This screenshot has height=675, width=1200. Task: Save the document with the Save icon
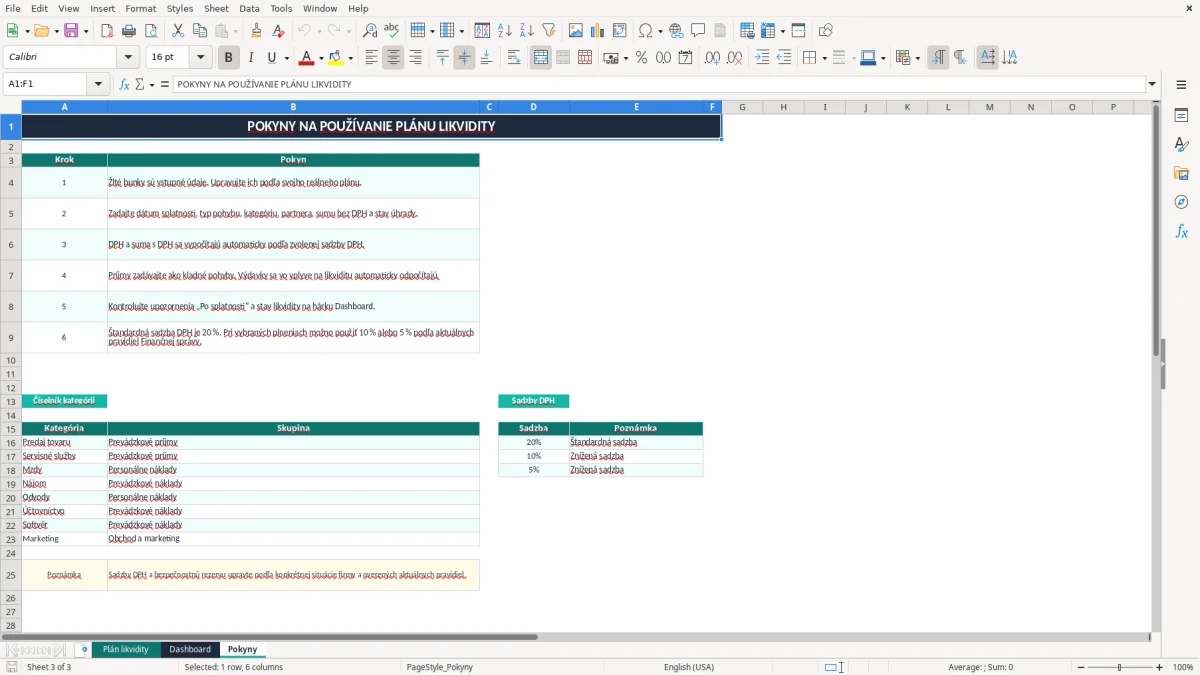(x=71, y=31)
